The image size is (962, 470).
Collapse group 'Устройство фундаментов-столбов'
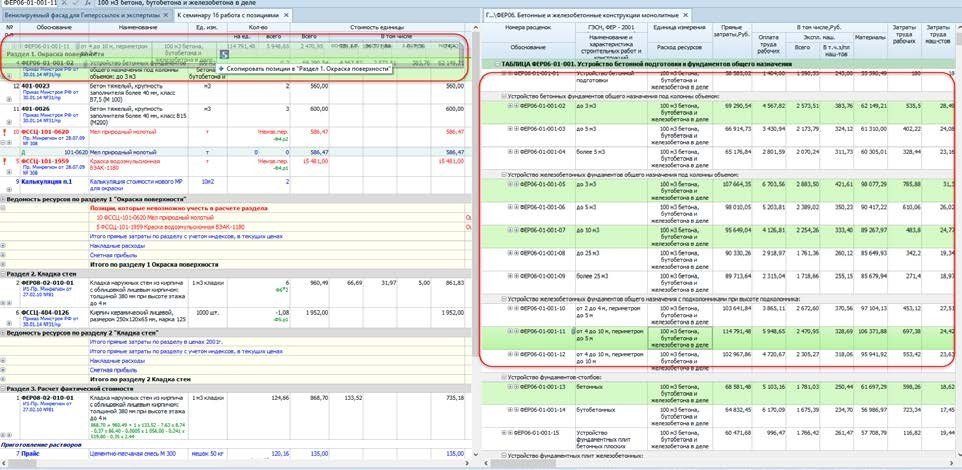pos(503,377)
